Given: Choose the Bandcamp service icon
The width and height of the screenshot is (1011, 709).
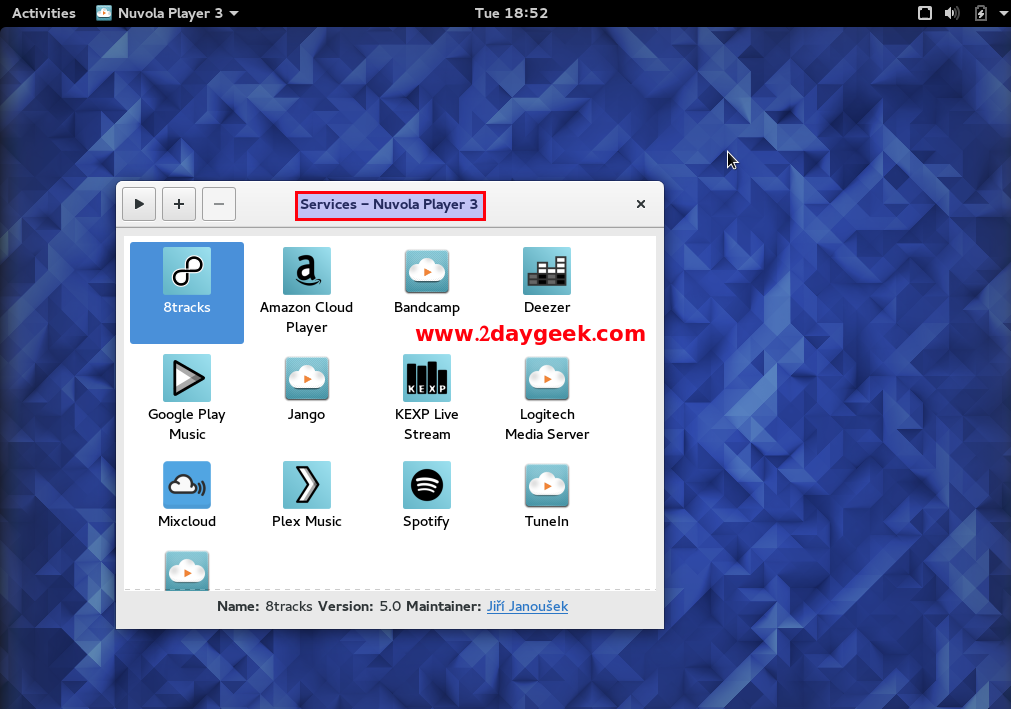Looking at the screenshot, I should [x=427, y=272].
